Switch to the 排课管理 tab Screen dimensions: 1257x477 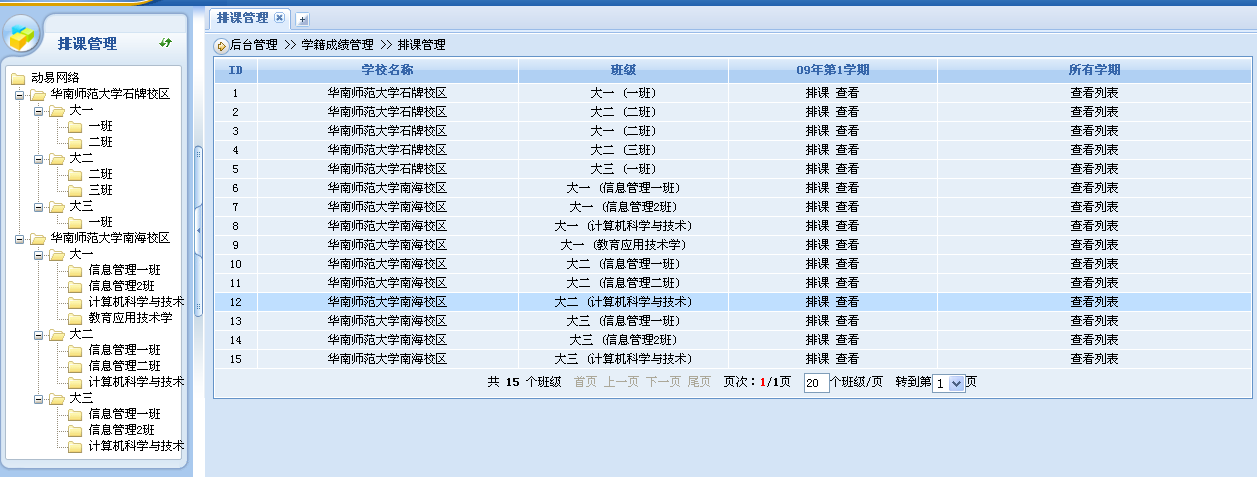[x=243, y=18]
